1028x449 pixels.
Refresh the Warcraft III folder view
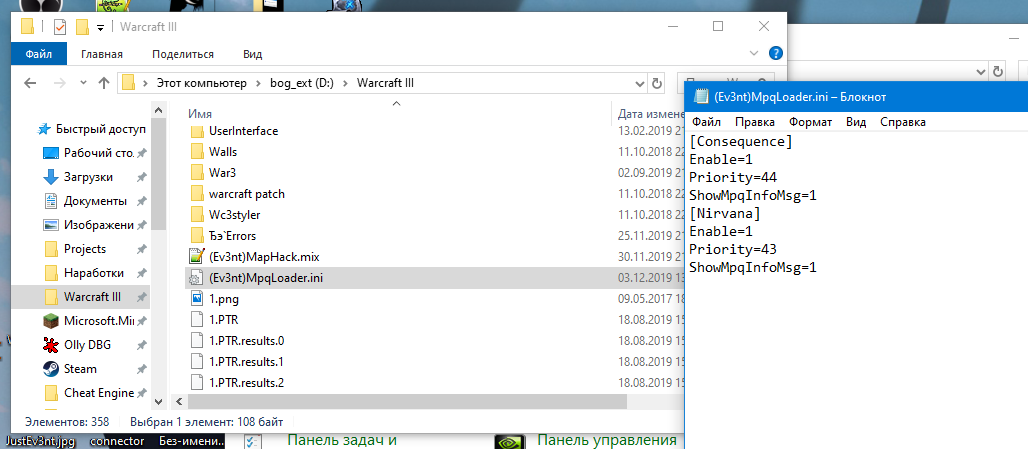pos(656,83)
